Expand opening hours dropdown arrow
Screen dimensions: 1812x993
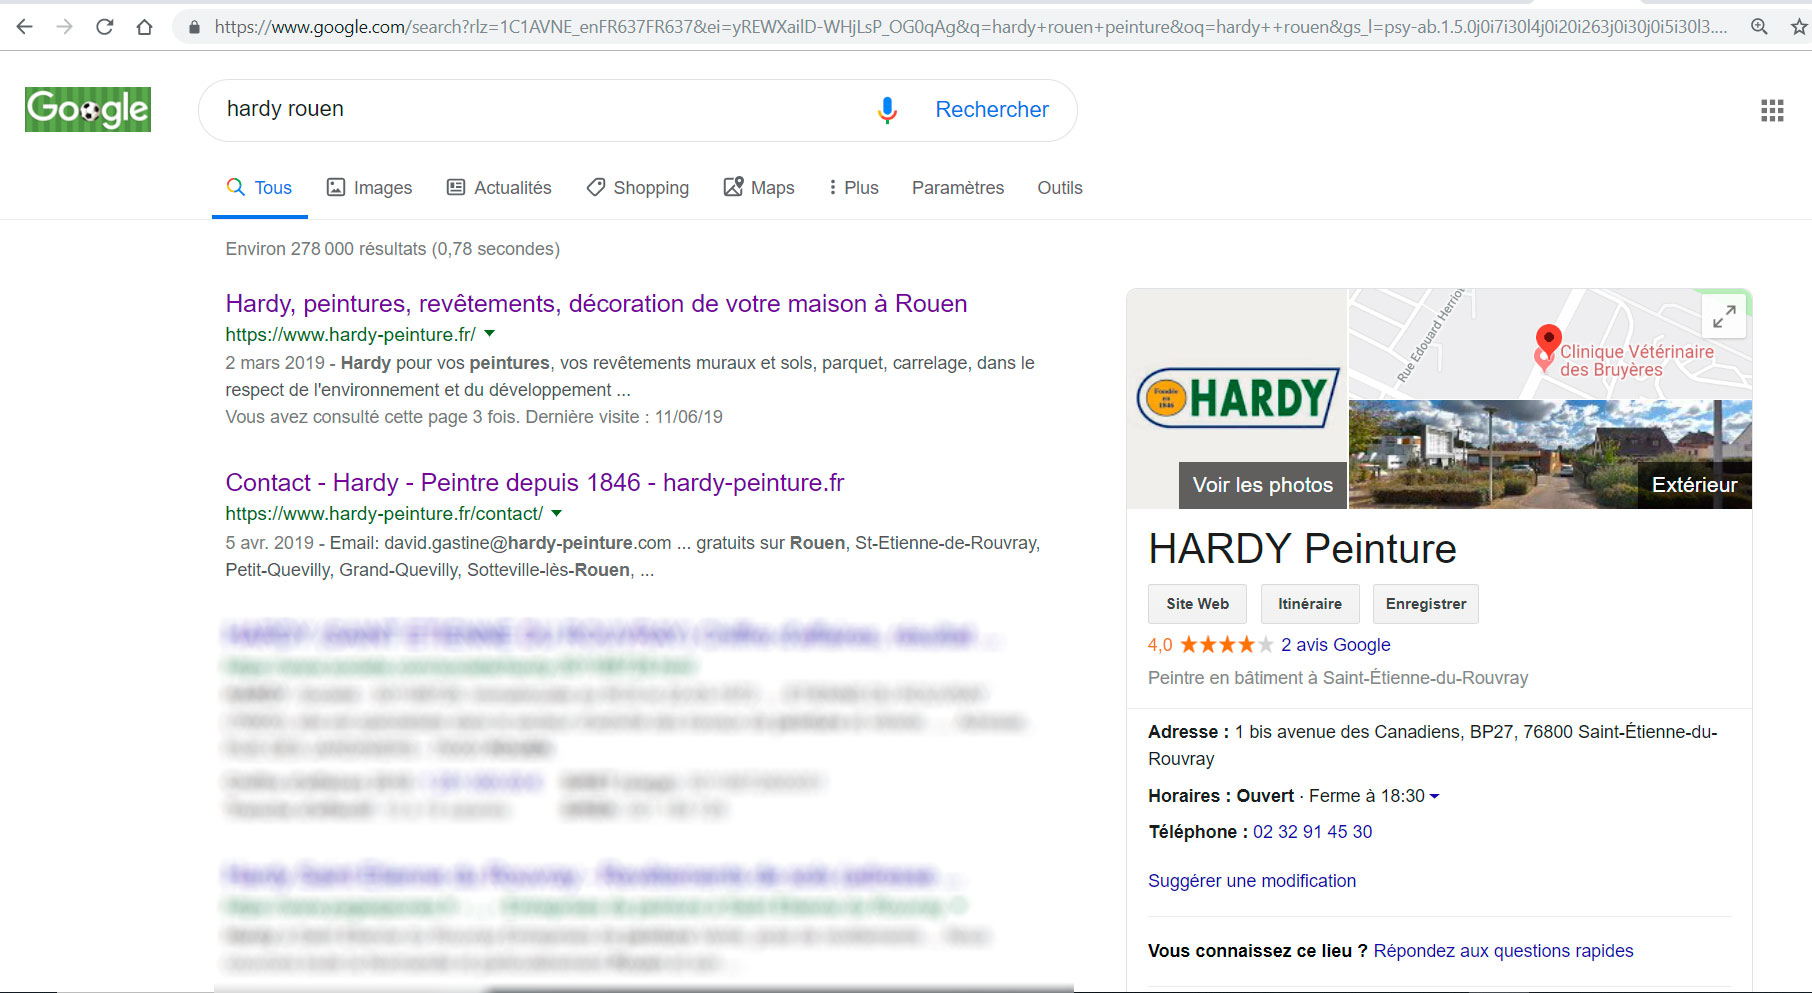click(1434, 797)
